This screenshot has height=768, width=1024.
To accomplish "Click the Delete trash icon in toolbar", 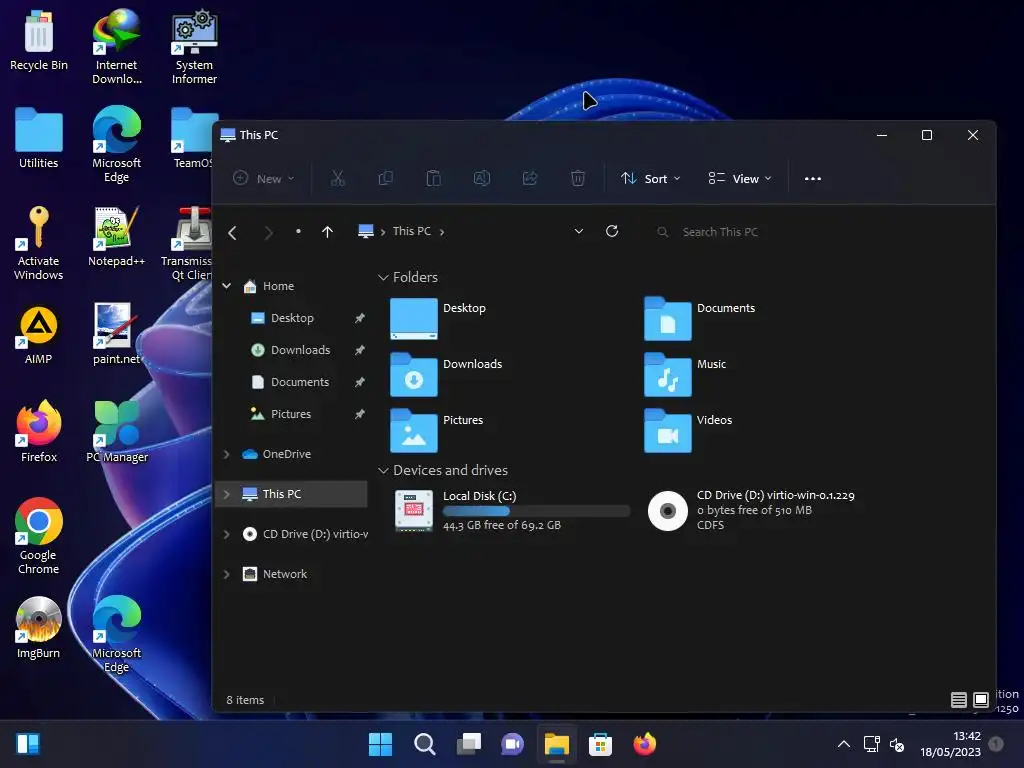I will click(578, 178).
